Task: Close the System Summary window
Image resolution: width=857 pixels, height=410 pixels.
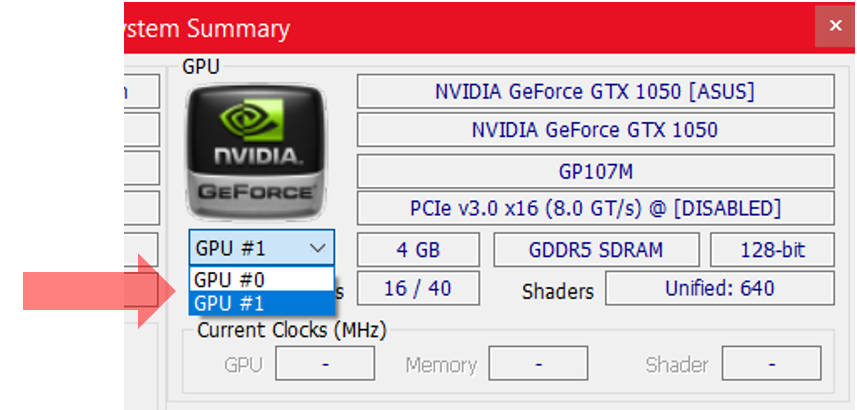Action: click(834, 26)
